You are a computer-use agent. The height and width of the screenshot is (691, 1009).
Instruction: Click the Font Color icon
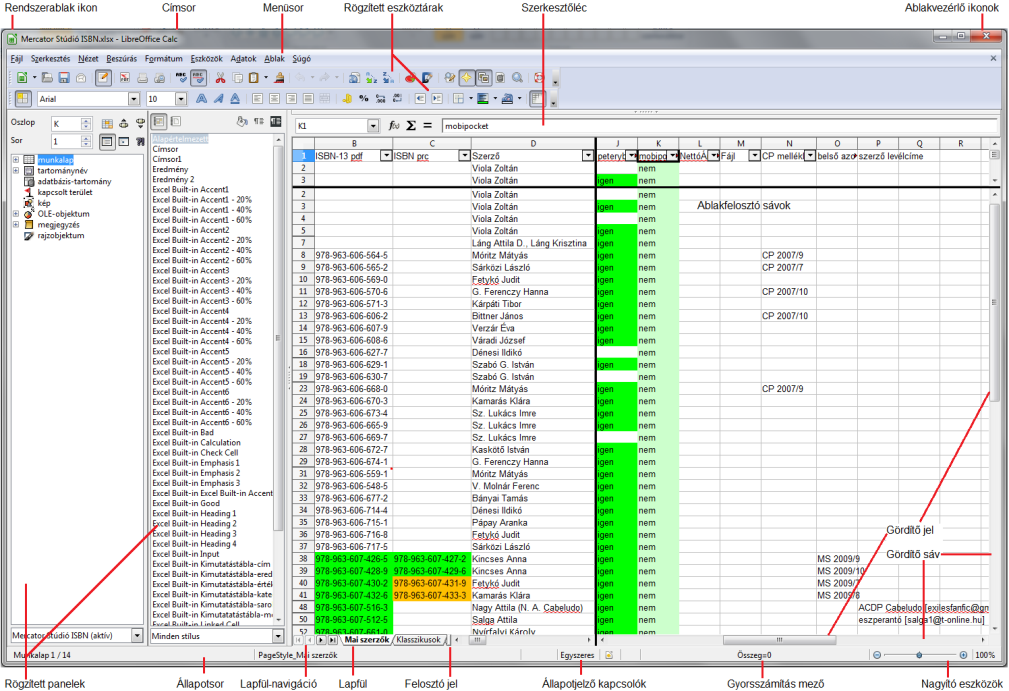507,98
